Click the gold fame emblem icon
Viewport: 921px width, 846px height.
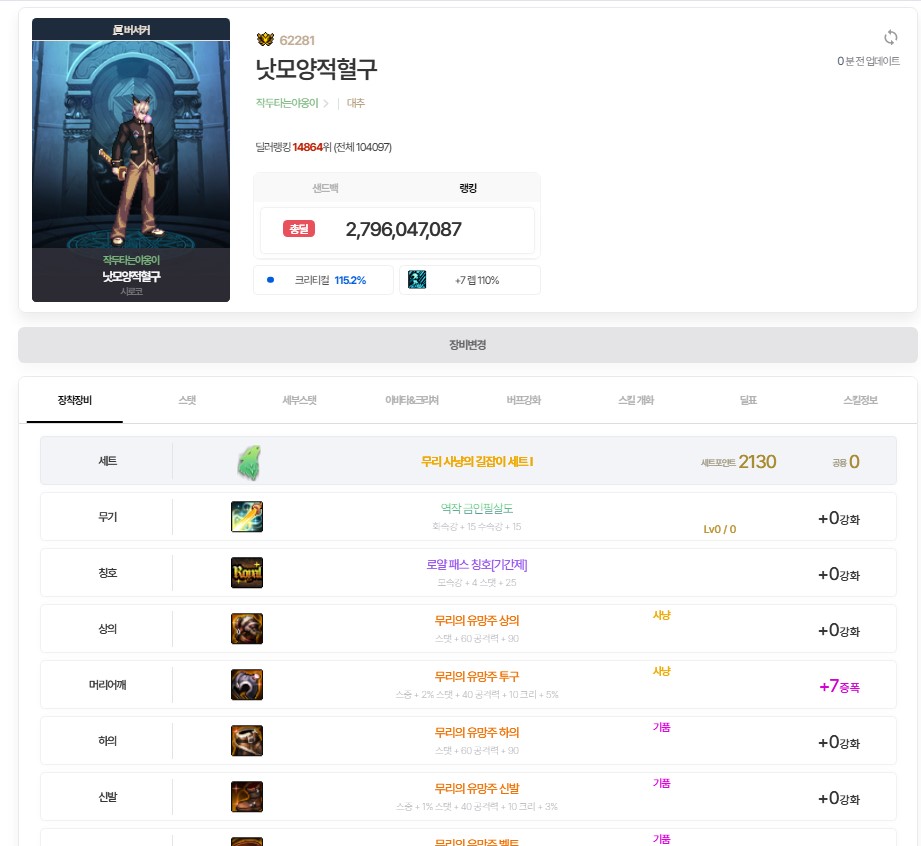[265, 40]
